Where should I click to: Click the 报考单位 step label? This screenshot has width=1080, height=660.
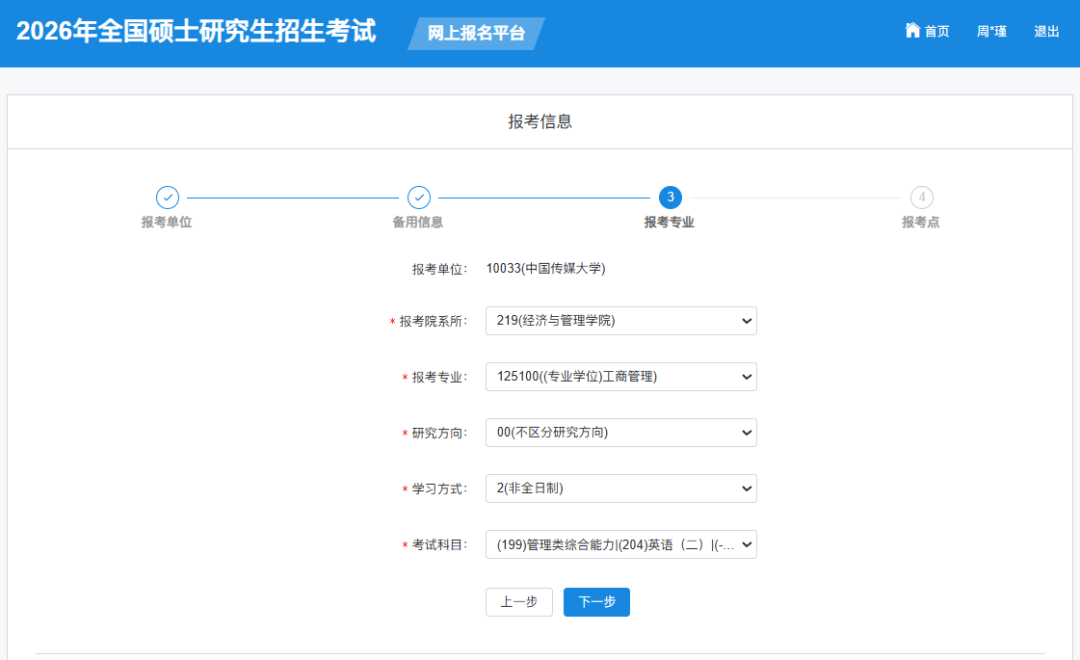167,222
